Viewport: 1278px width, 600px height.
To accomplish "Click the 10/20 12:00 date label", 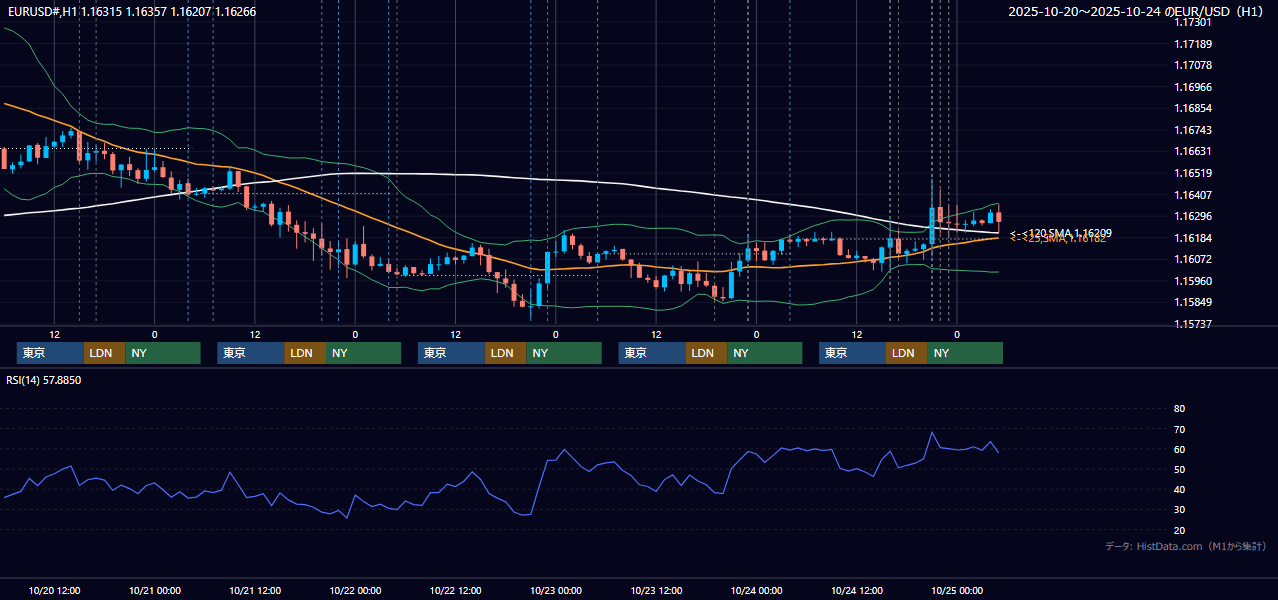I will coord(55,590).
